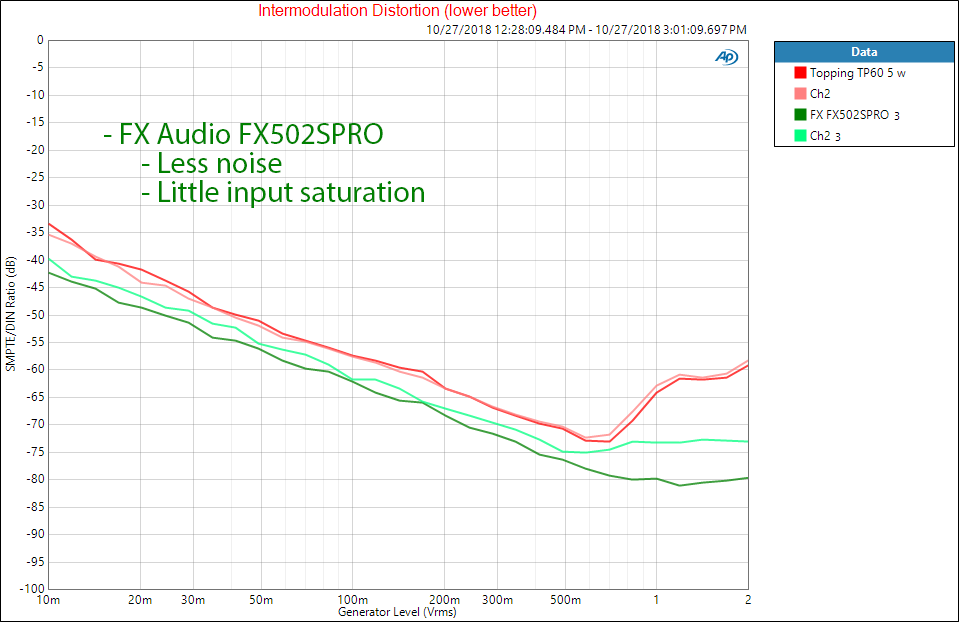Click the 'Intermodulation Distortion (lower better)' title
The height and width of the screenshot is (622, 959).
point(398,10)
